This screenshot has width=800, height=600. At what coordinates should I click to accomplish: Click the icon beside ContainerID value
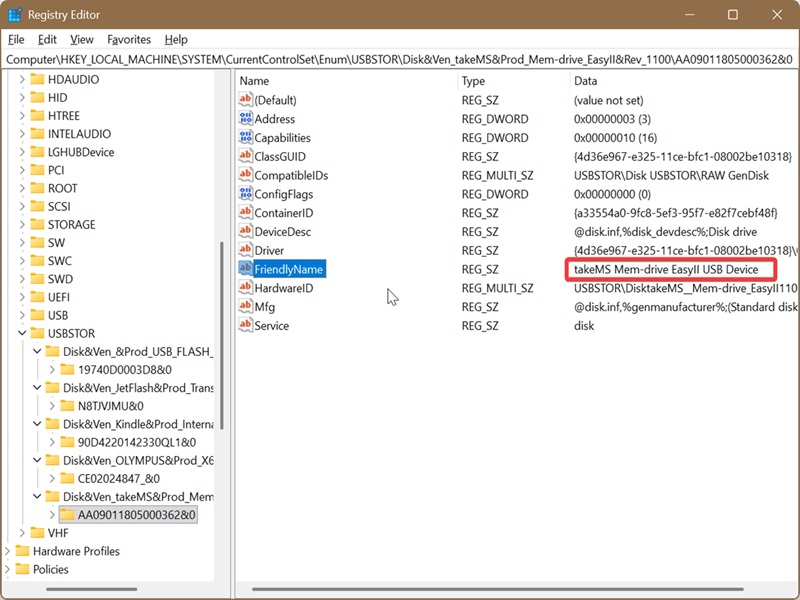click(245, 213)
